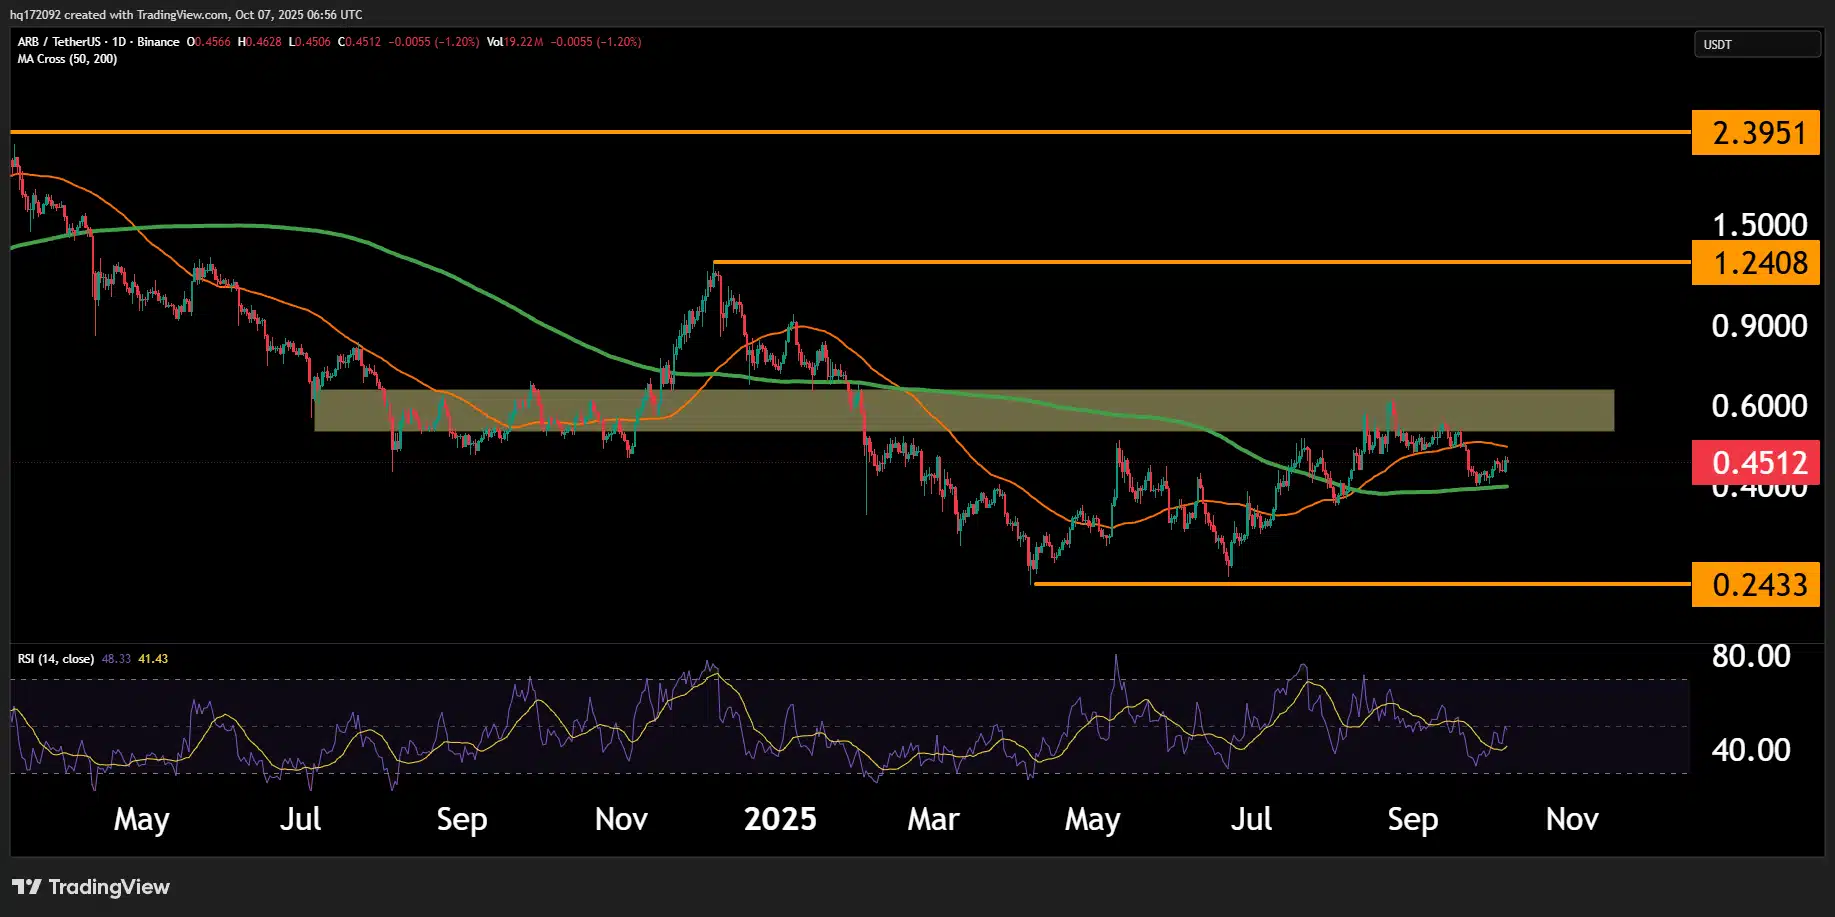
Task: Click the 0.9000 price axis value
Action: tap(1759, 326)
